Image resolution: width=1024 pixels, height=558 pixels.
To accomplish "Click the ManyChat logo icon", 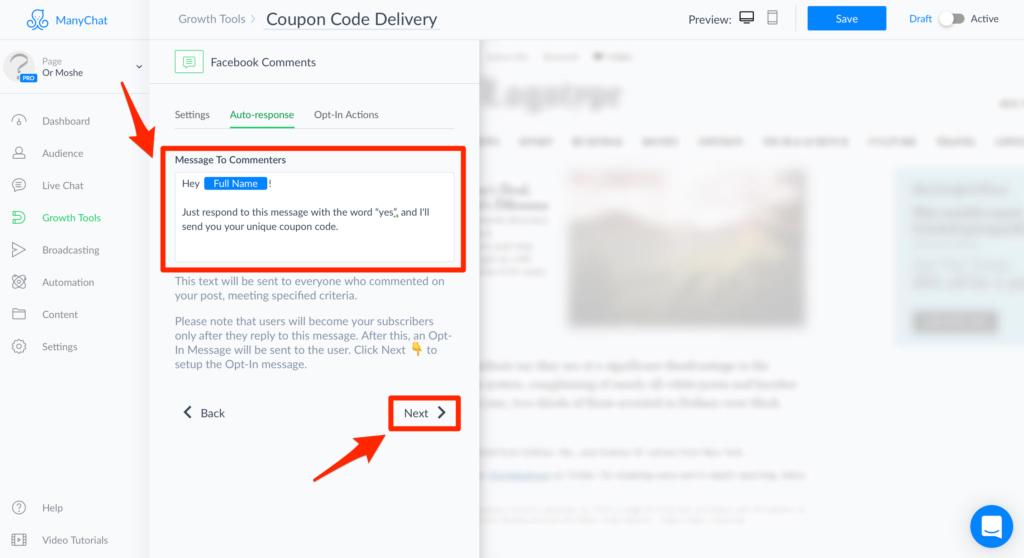I will (37, 20).
